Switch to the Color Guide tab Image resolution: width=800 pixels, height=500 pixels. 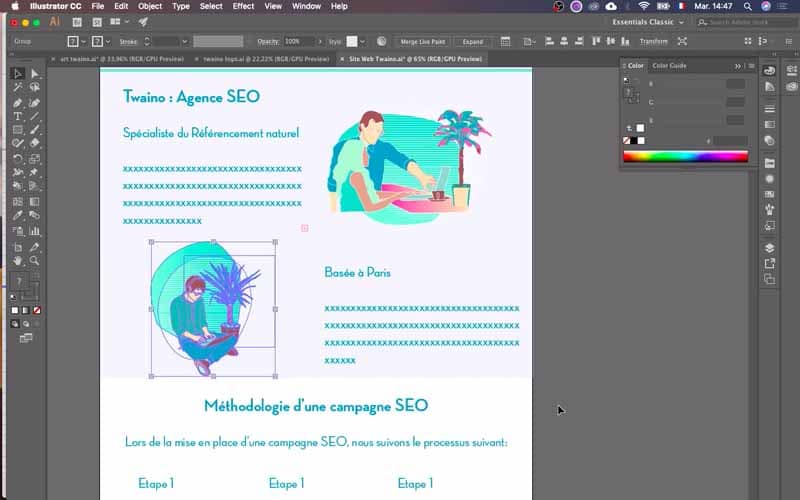669,66
